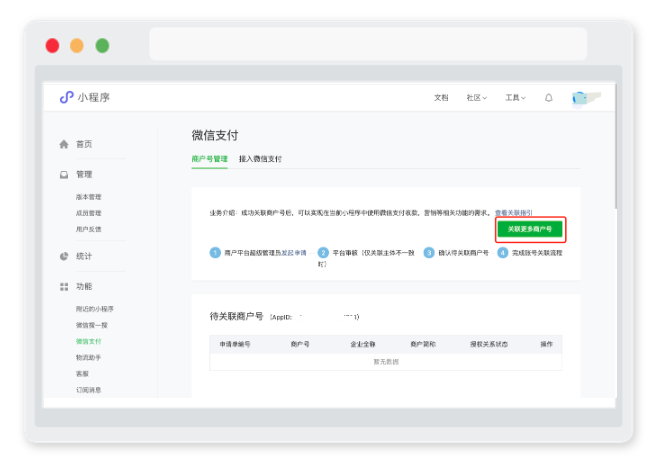Click the green 关联更多商户号 button
Screen dimensions: 666x469
tap(530, 229)
